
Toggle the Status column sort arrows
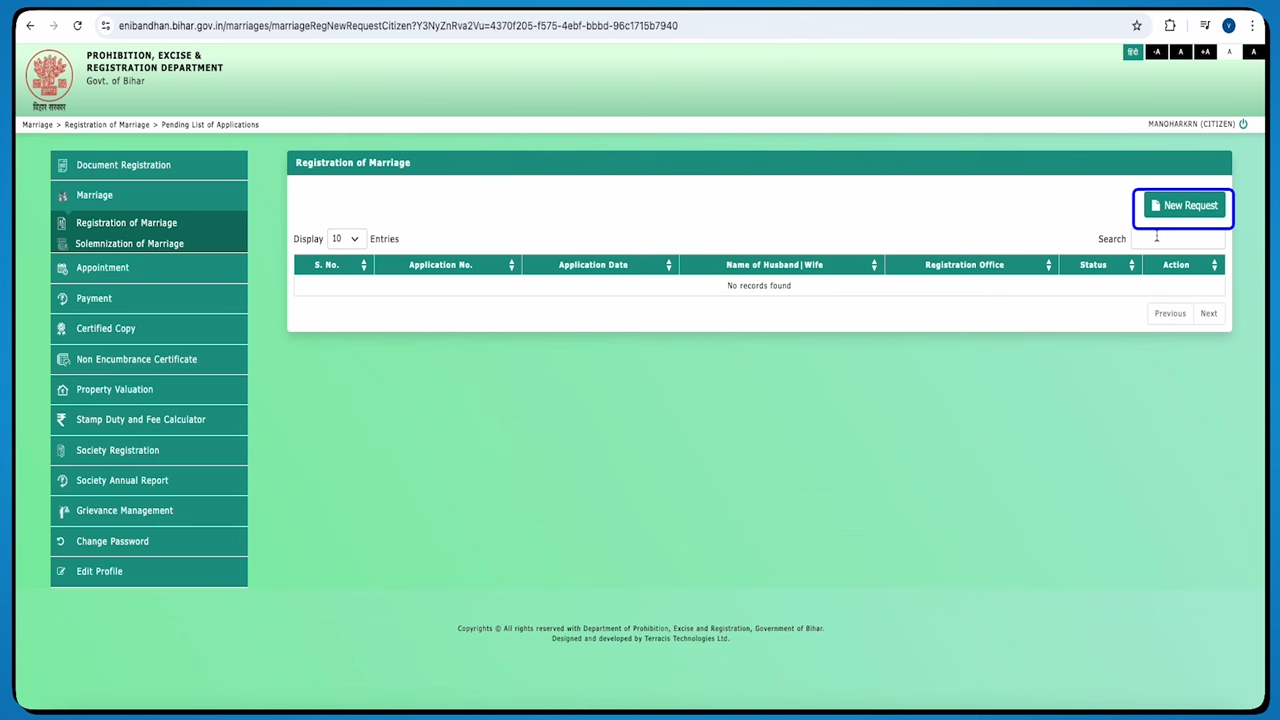pos(1130,264)
